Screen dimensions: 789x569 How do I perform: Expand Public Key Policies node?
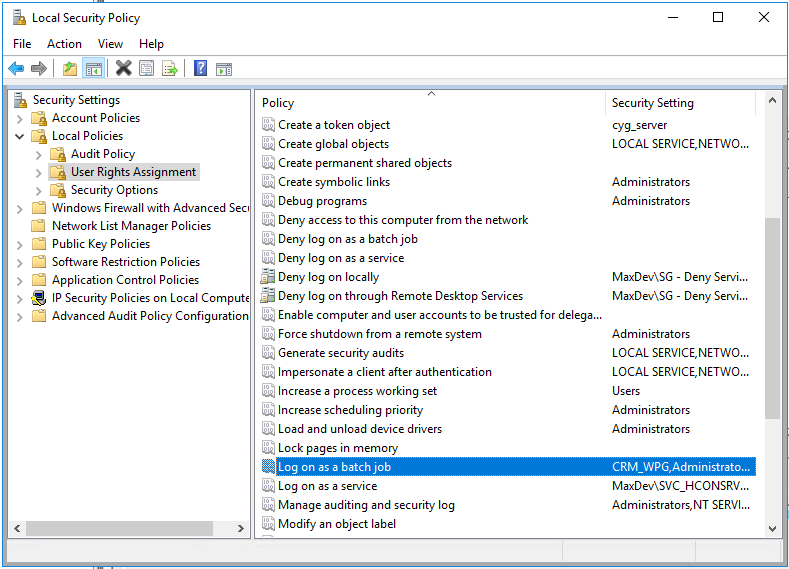coord(20,244)
